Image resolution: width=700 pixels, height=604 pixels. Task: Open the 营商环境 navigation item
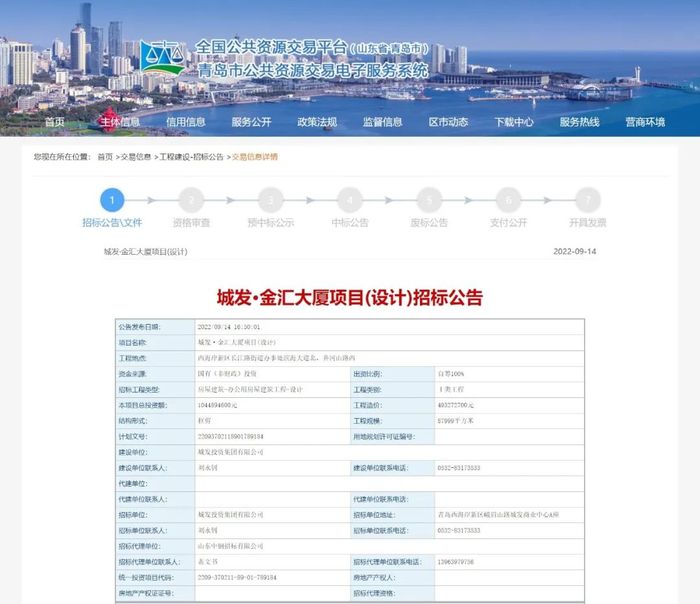(645, 122)
